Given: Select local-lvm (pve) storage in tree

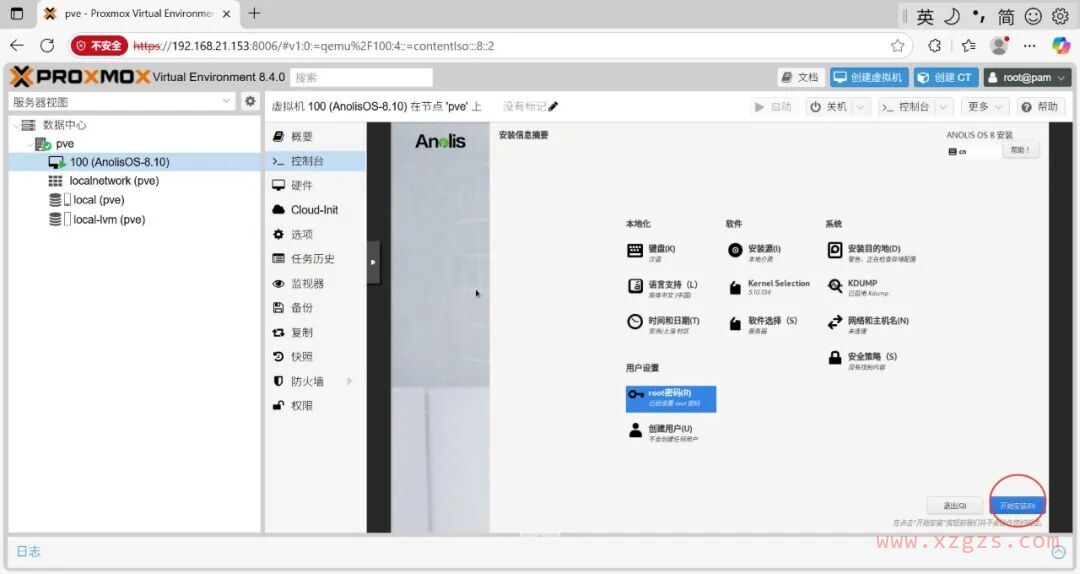Looking at the screenshot, I should [108, 219].
